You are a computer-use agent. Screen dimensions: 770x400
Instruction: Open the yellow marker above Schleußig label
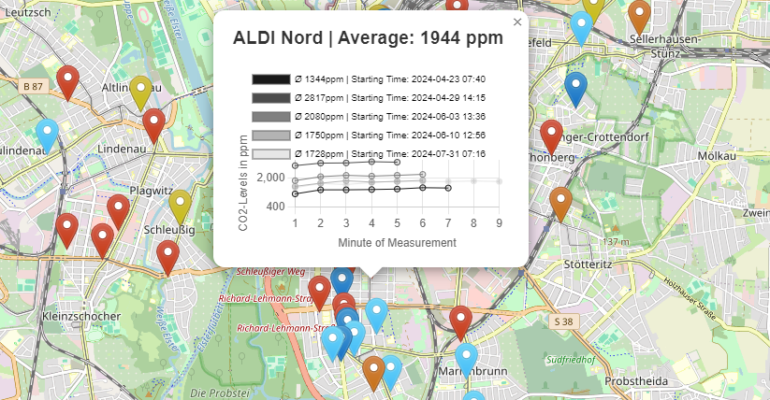180,208
